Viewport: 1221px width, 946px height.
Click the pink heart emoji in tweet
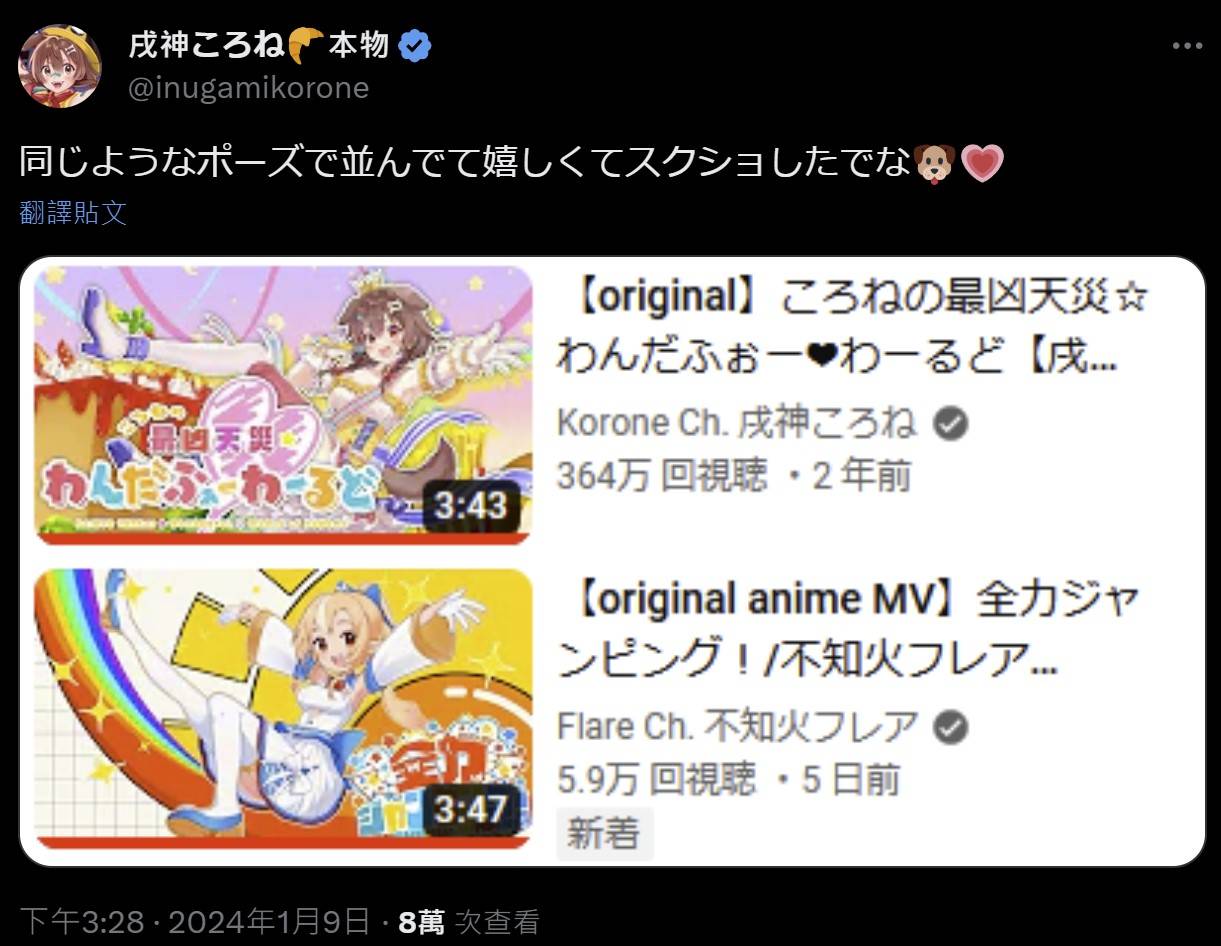pos(982,163)
